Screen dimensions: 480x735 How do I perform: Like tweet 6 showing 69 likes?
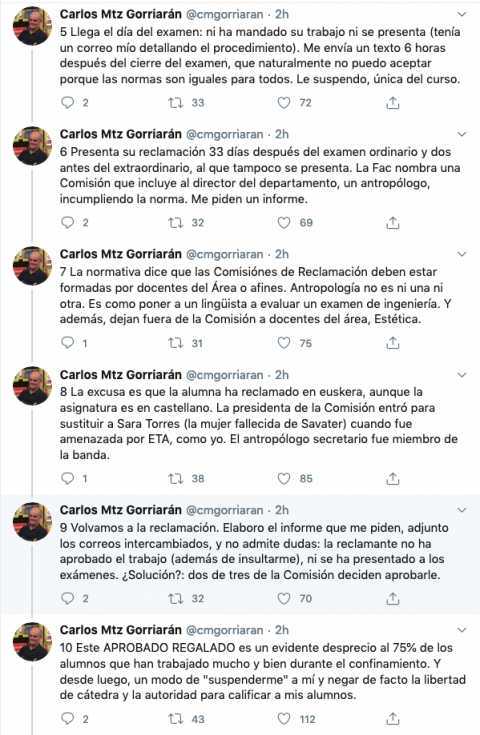tap(284, 223)
